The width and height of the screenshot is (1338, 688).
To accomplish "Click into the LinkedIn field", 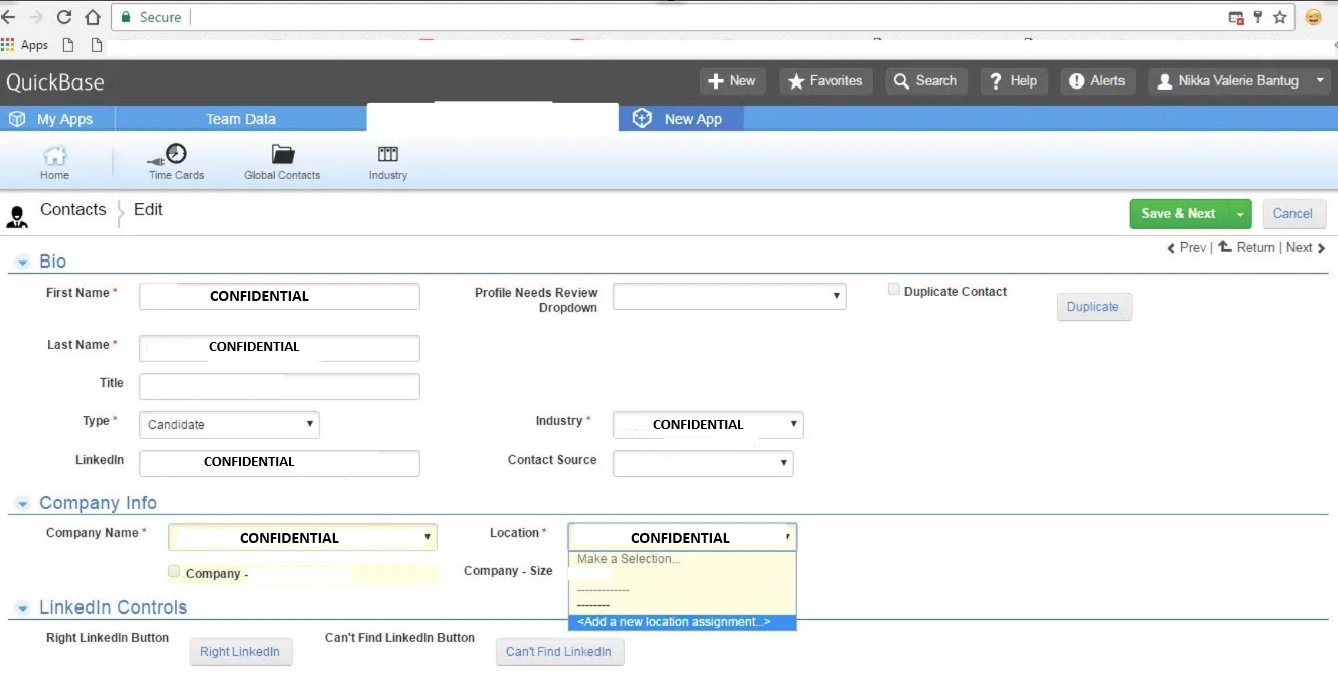I will pos(279,463).
